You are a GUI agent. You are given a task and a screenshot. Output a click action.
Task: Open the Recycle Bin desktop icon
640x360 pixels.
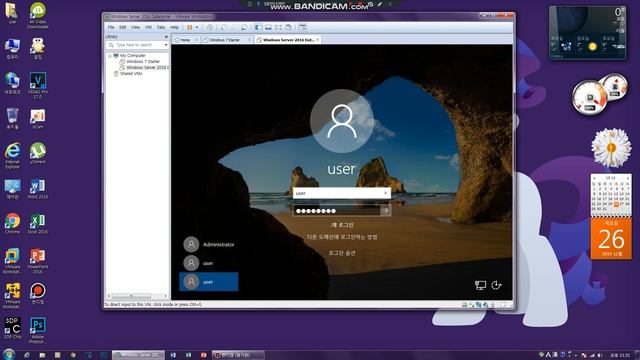coord(12,118)
